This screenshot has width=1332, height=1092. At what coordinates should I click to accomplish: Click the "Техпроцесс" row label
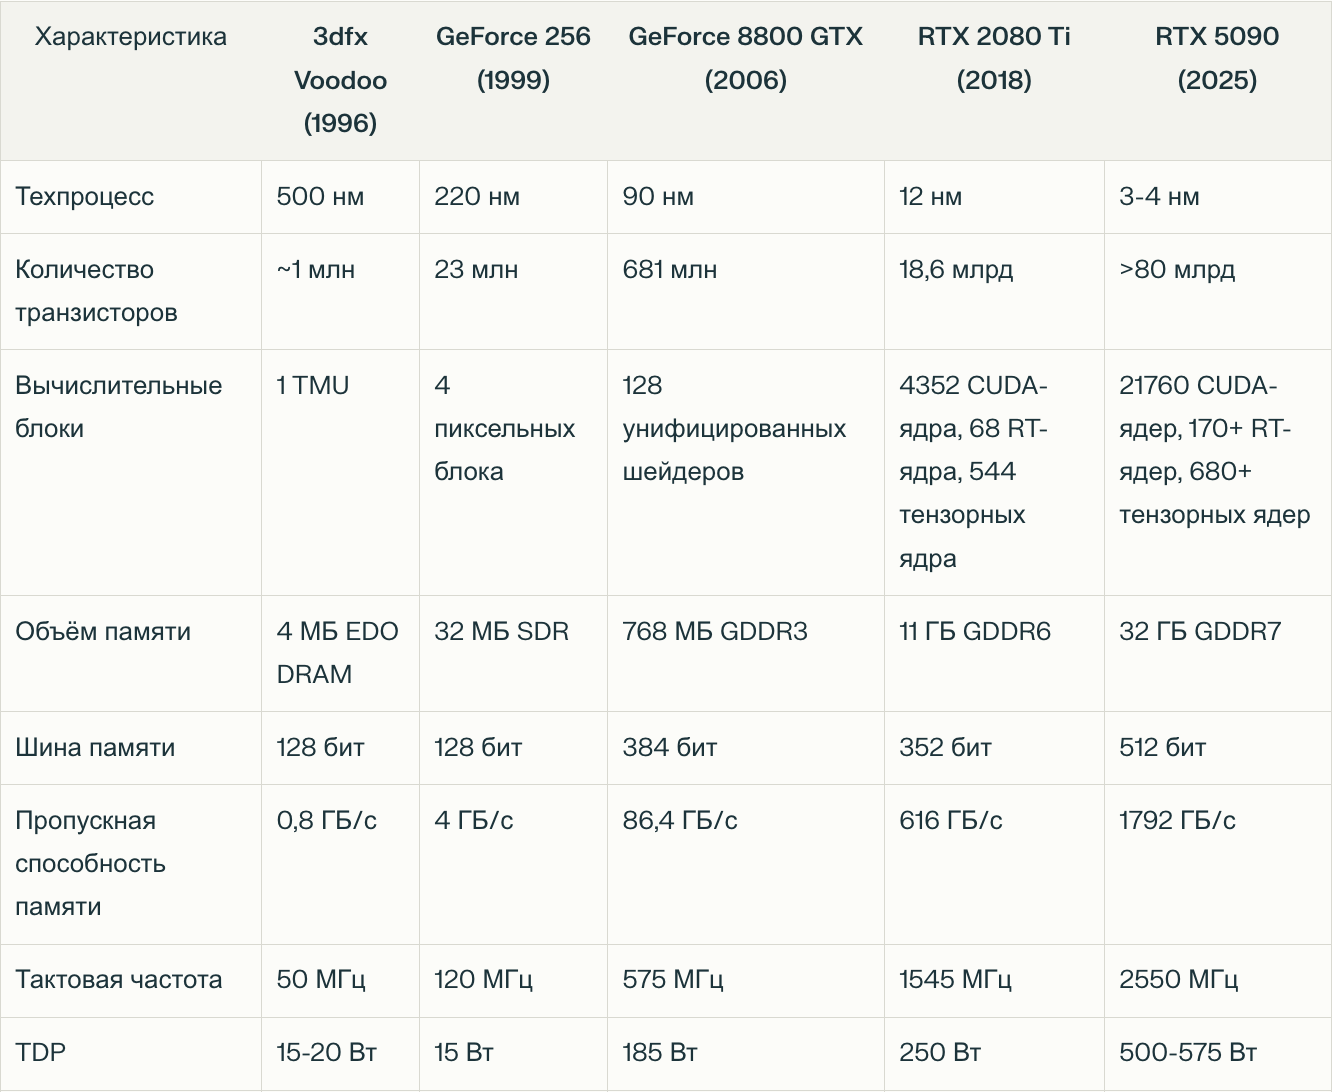[x=85, y=196]
